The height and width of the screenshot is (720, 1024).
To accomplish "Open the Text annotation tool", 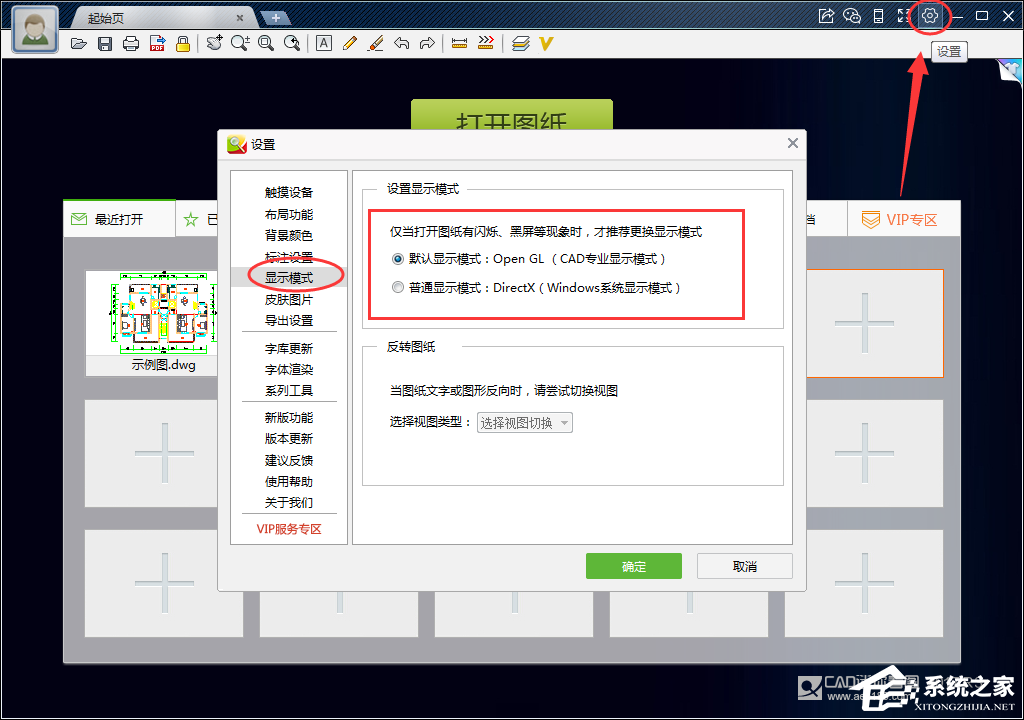I will (325, 43).
